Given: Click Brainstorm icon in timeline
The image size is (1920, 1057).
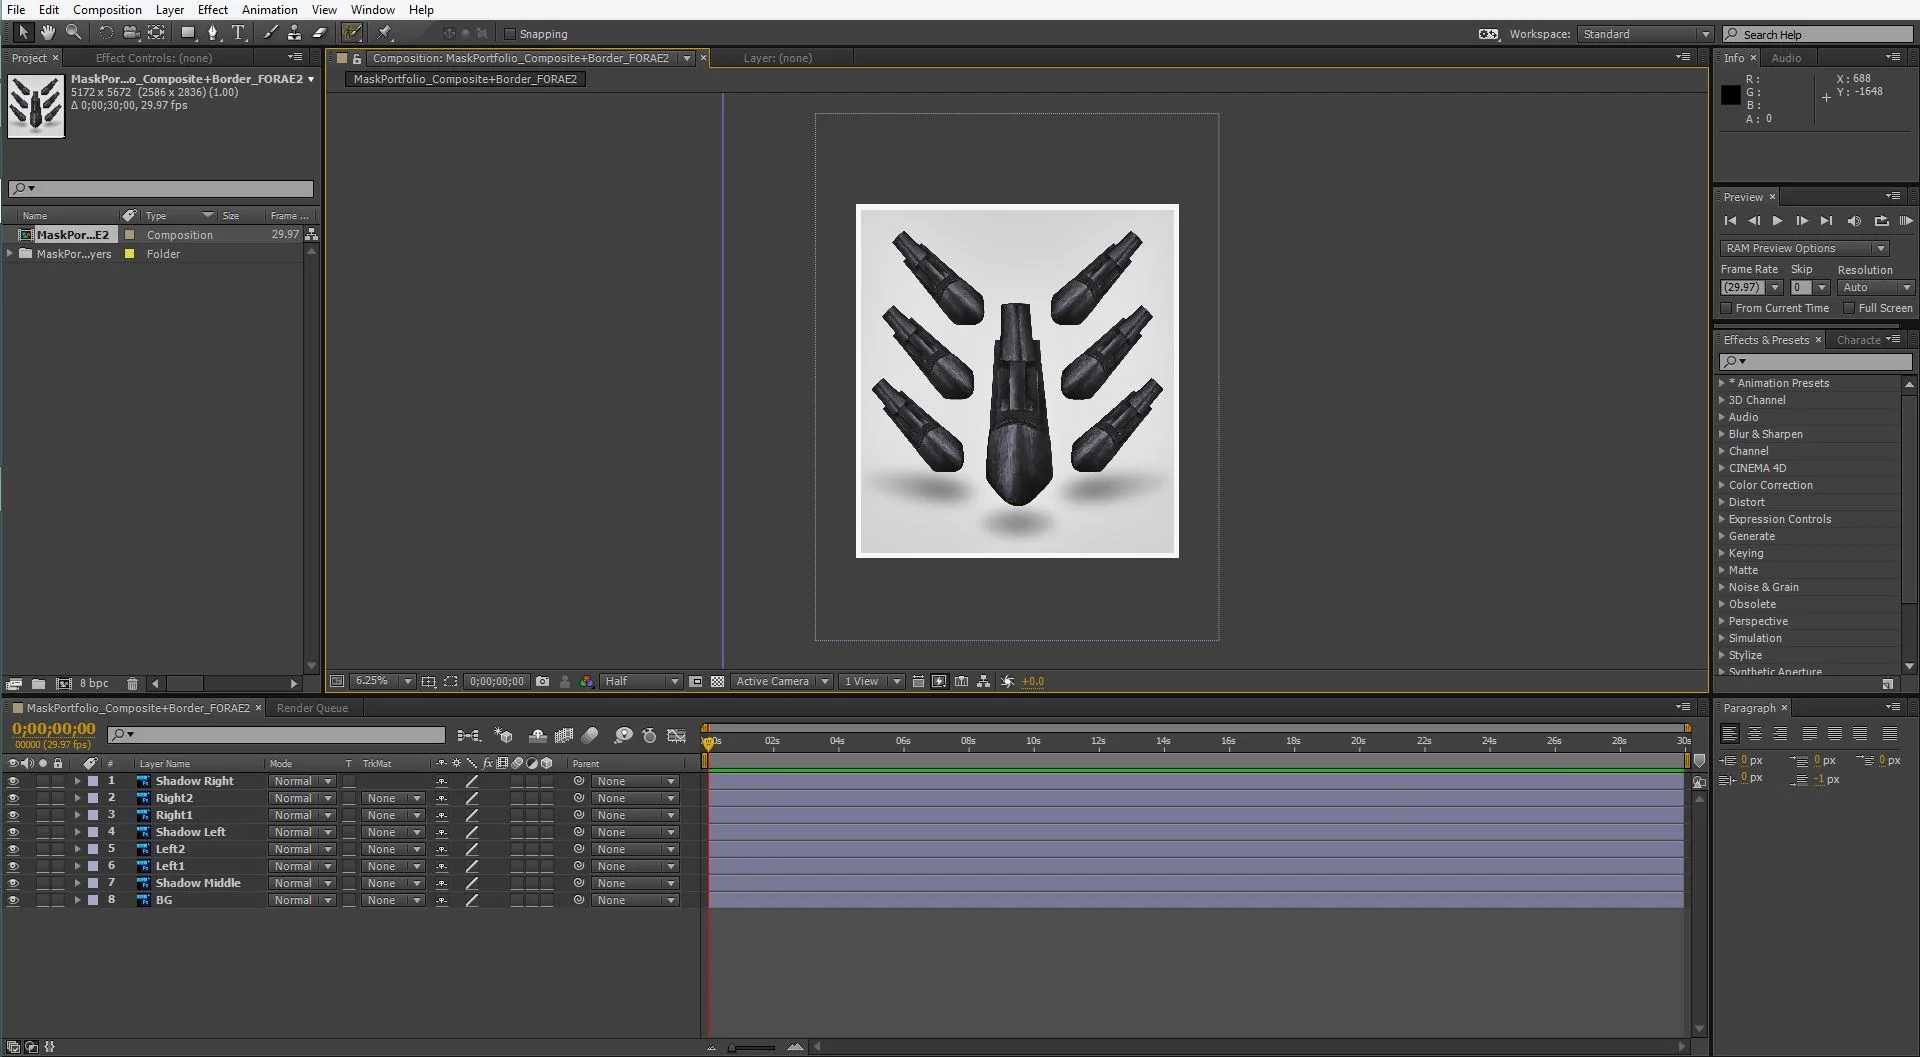Looking at the screenshot, I should (623, 735).
